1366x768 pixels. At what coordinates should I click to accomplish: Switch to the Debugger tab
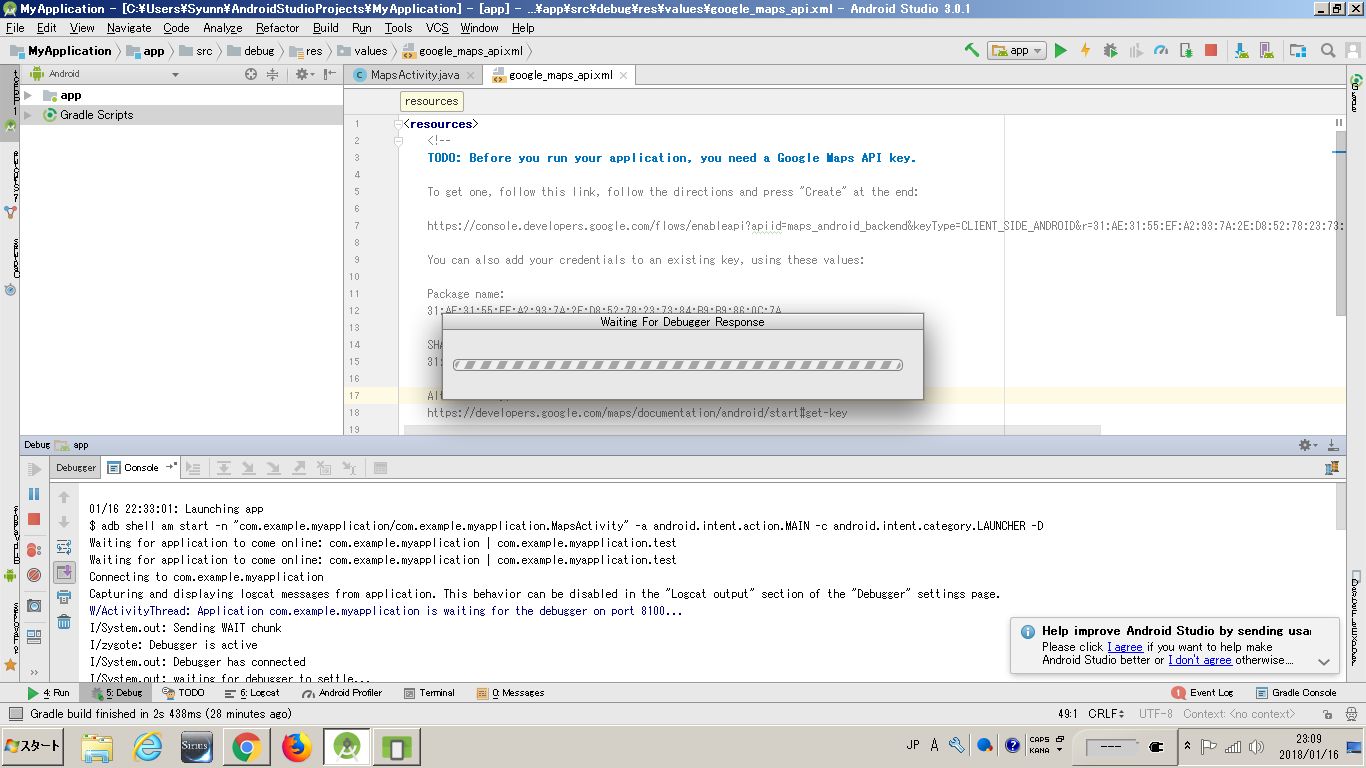coord(76,468)
